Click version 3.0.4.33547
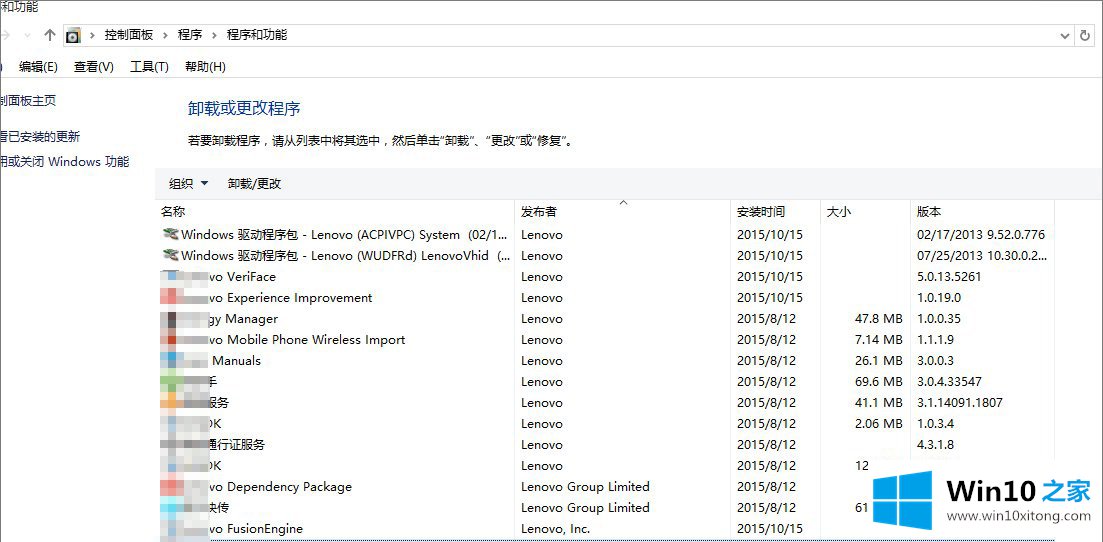This screenshot has width=1103, height=542. coord(950,382)
